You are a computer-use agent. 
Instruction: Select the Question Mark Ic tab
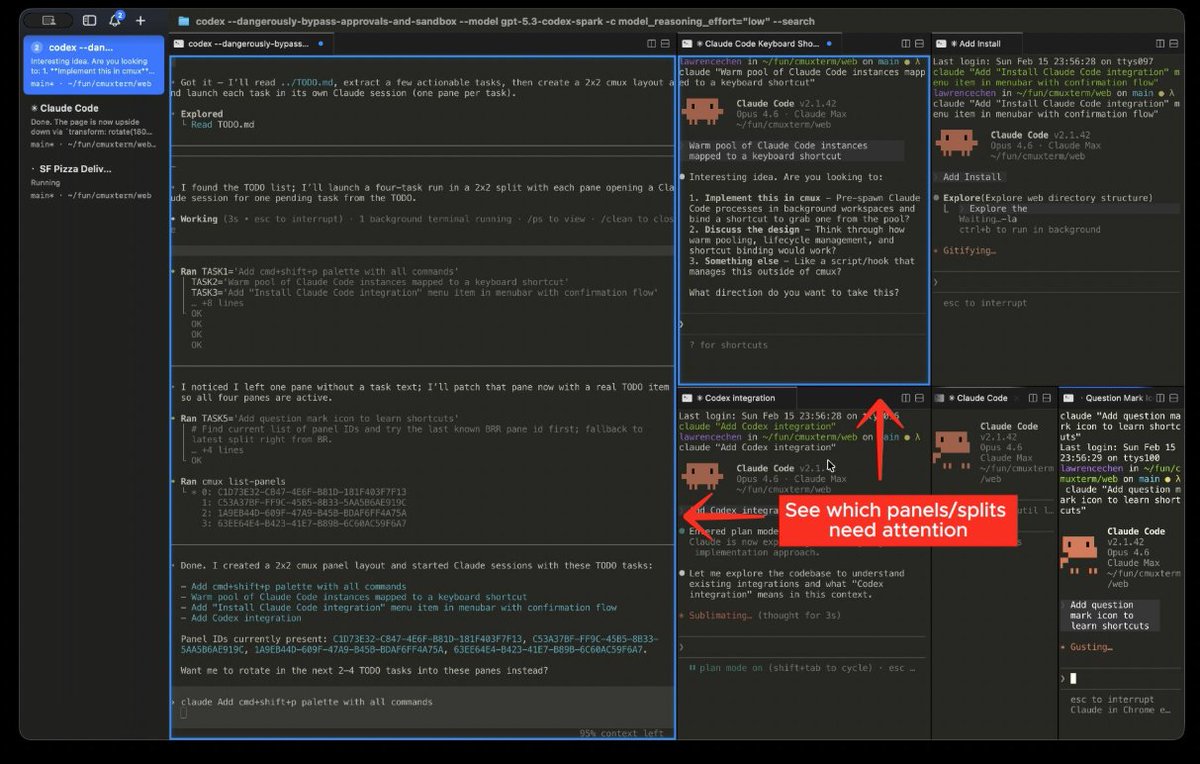(x=1102, y=398)
